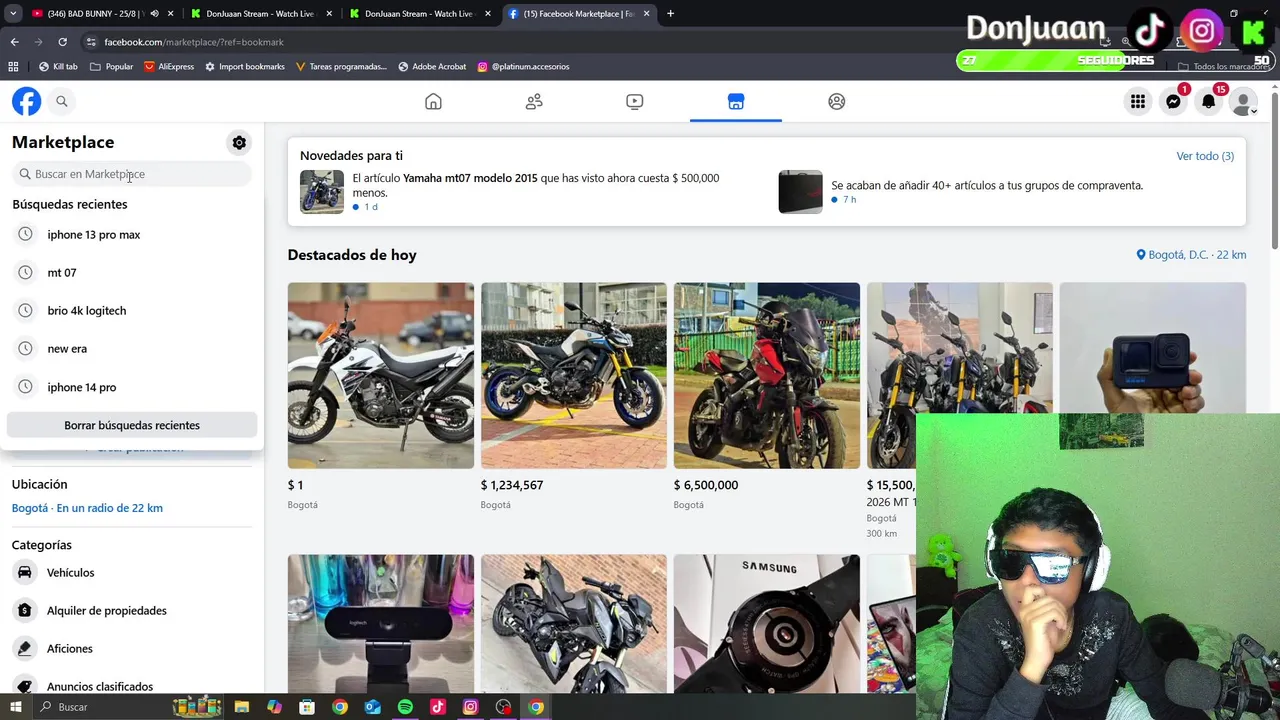This screenshot has width=1280, height=720.
Task: Open the Kill tab bookmark
Action: 58,67
